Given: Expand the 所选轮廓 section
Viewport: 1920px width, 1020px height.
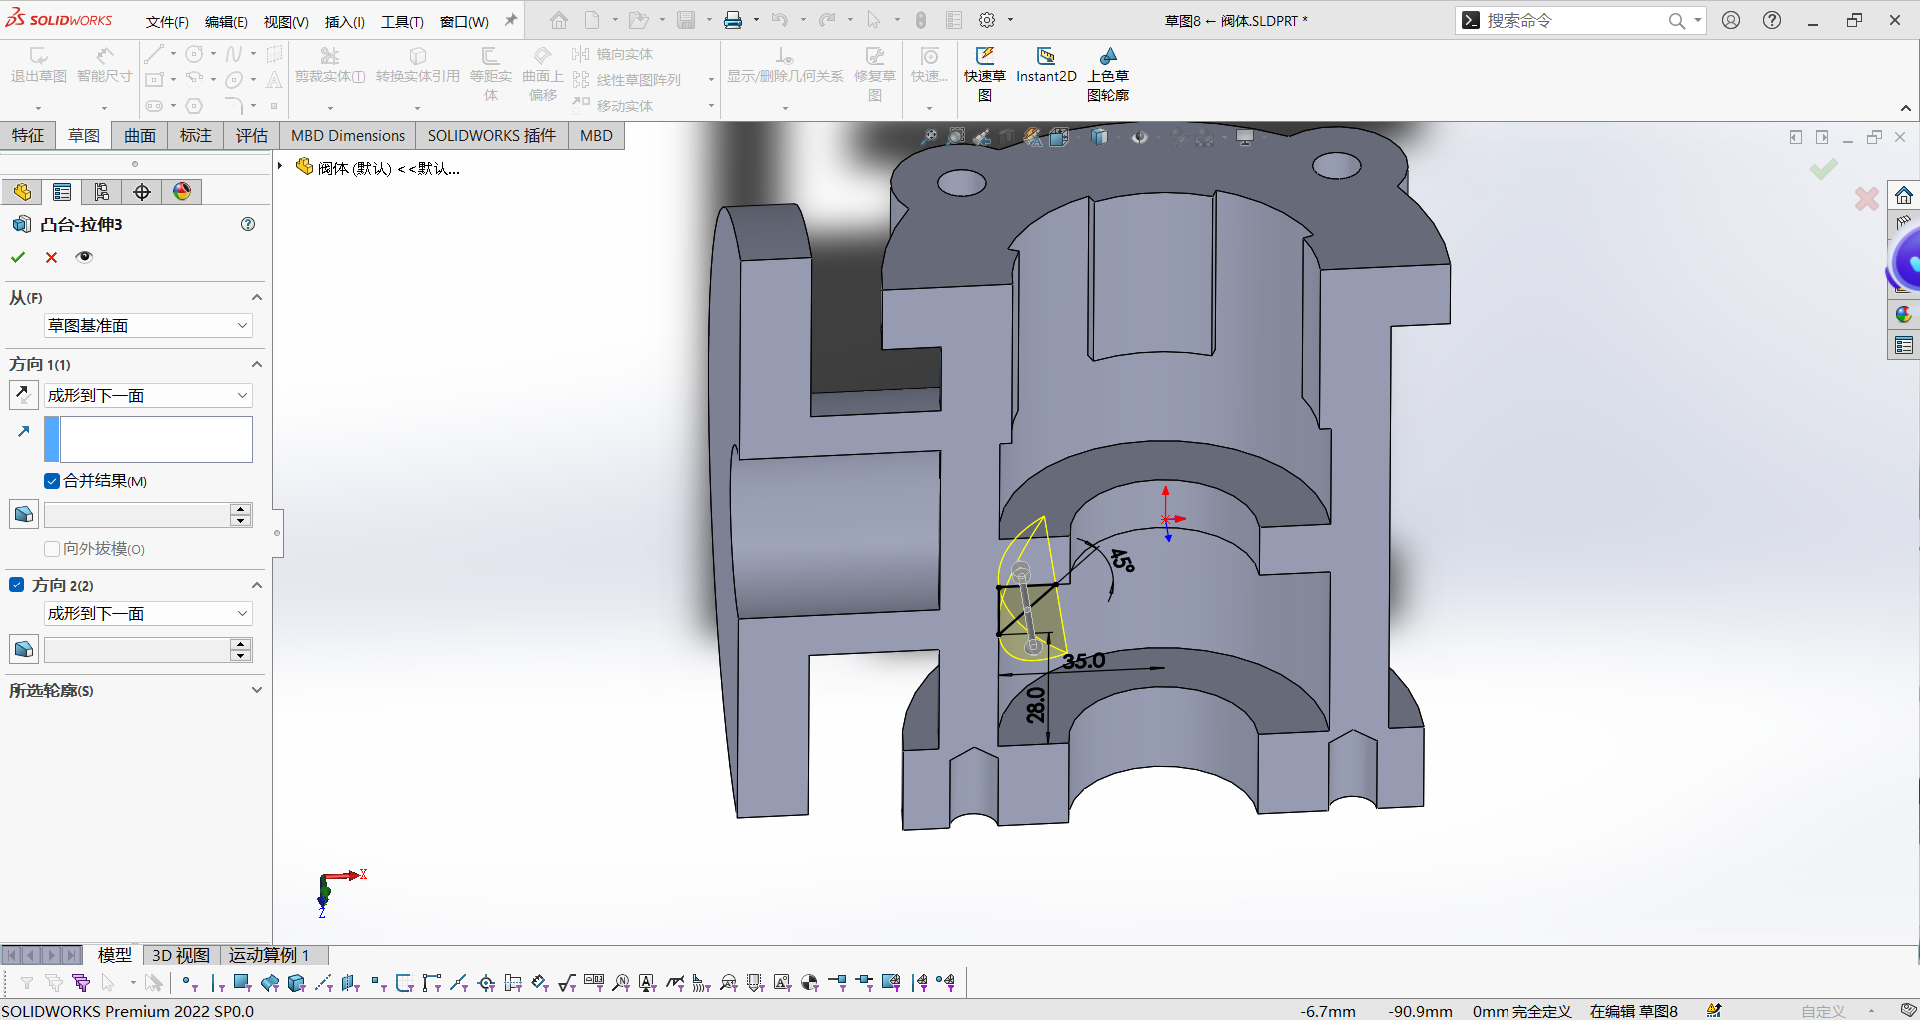Looking at the screenshot, I should [257, 690].
